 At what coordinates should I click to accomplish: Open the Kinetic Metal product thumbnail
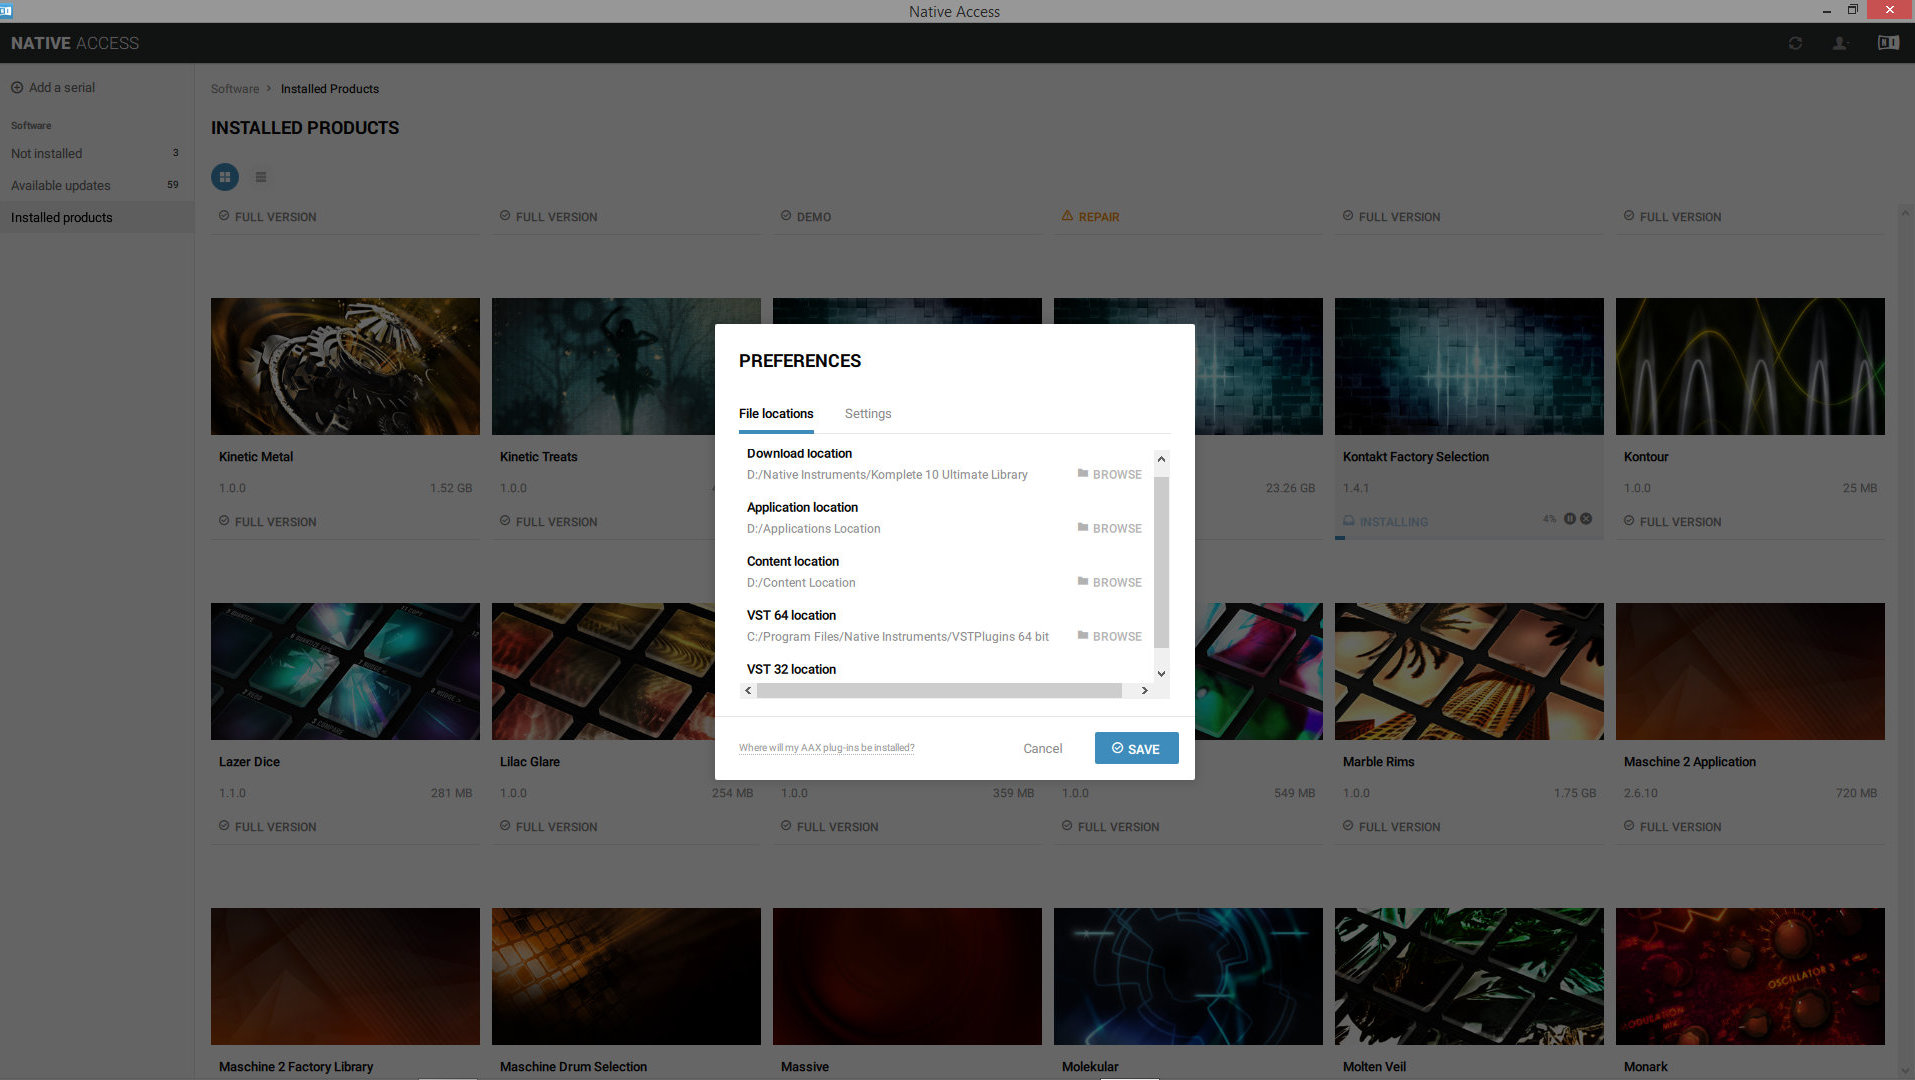pos(344,366)
